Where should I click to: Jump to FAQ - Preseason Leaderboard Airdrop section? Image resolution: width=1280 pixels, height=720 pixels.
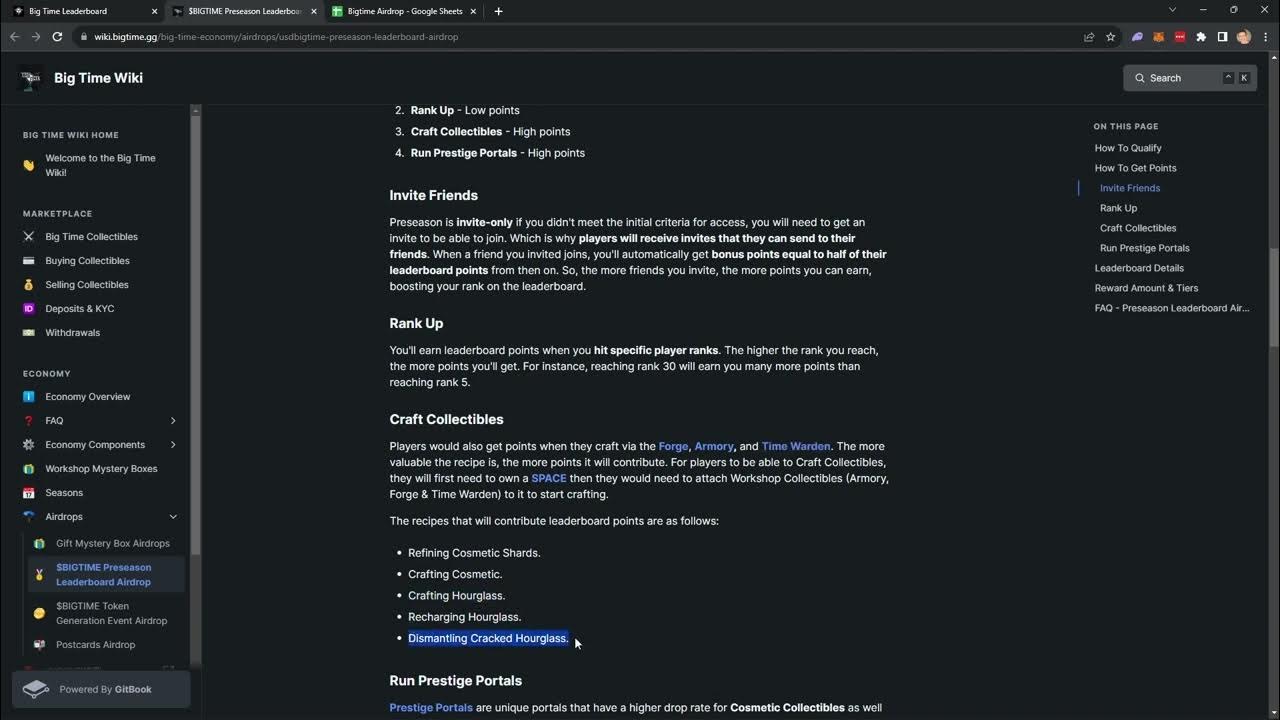coord(1172,308)
